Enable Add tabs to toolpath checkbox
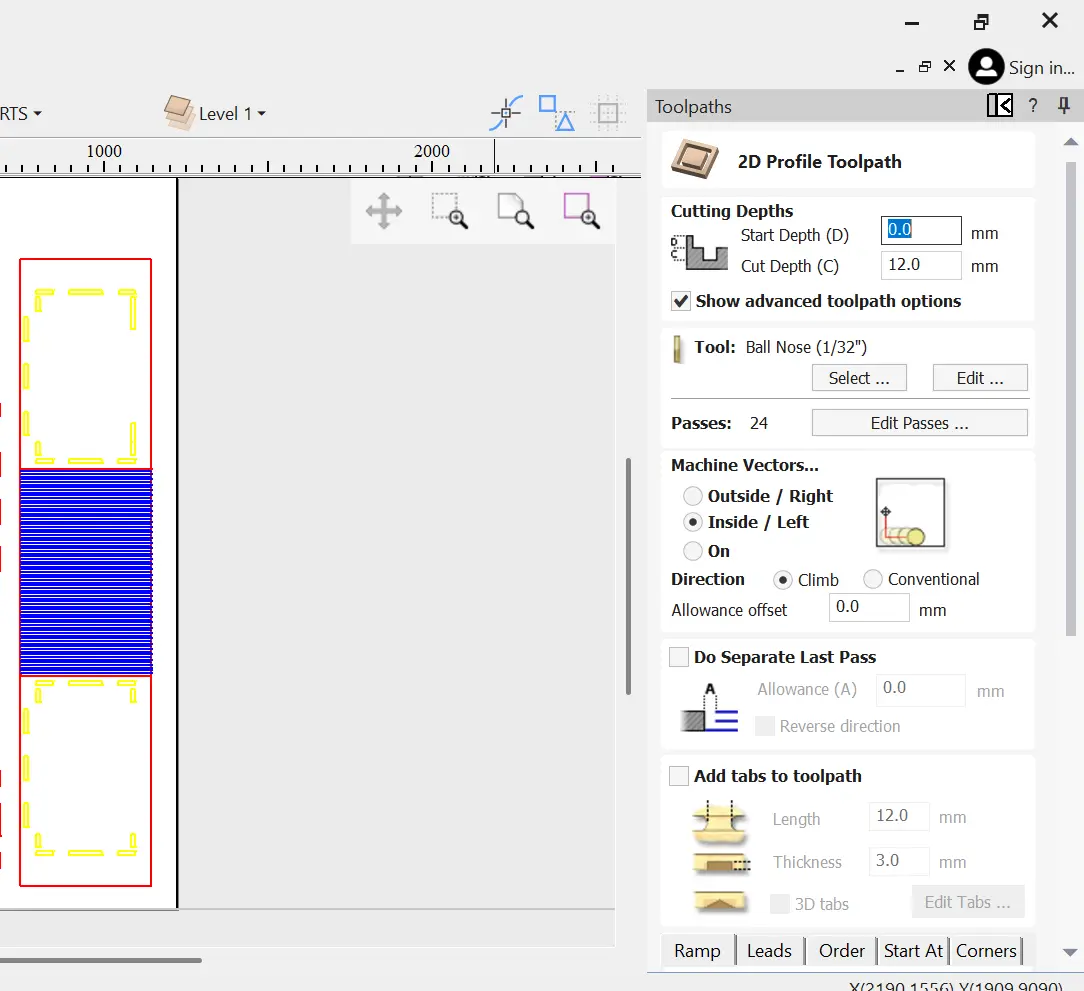 pos(679,776)
